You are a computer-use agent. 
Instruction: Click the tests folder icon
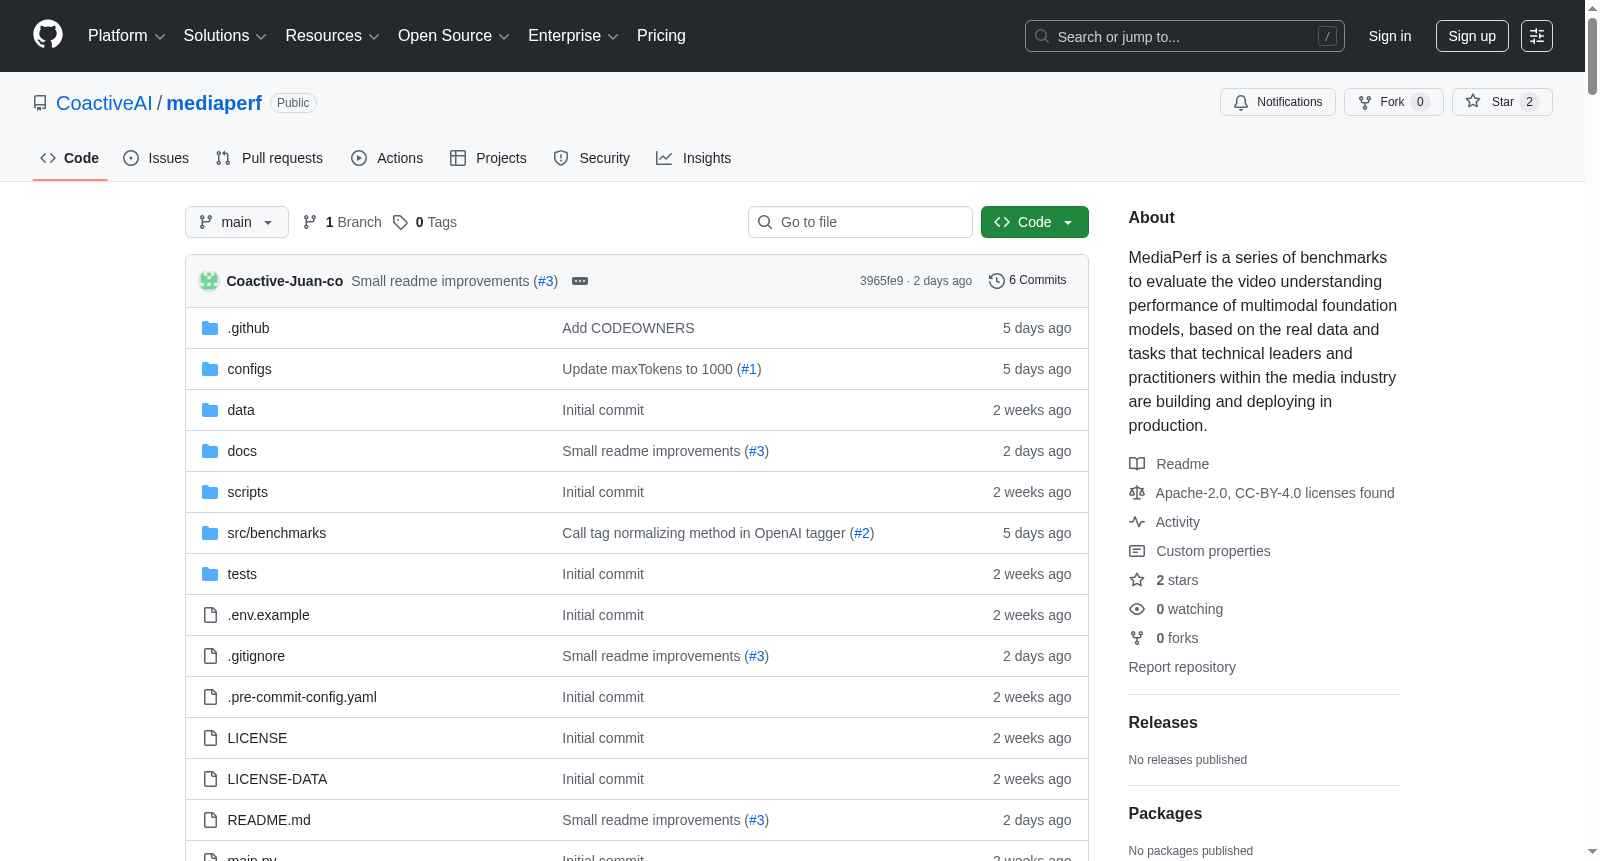point(210,574)
